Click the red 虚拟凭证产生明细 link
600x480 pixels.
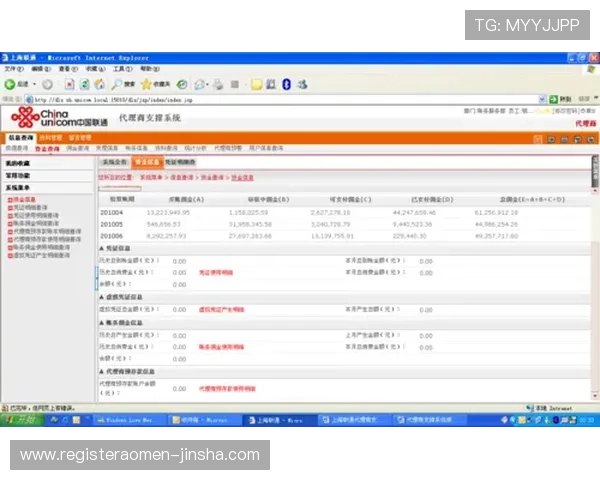point(220,310)
